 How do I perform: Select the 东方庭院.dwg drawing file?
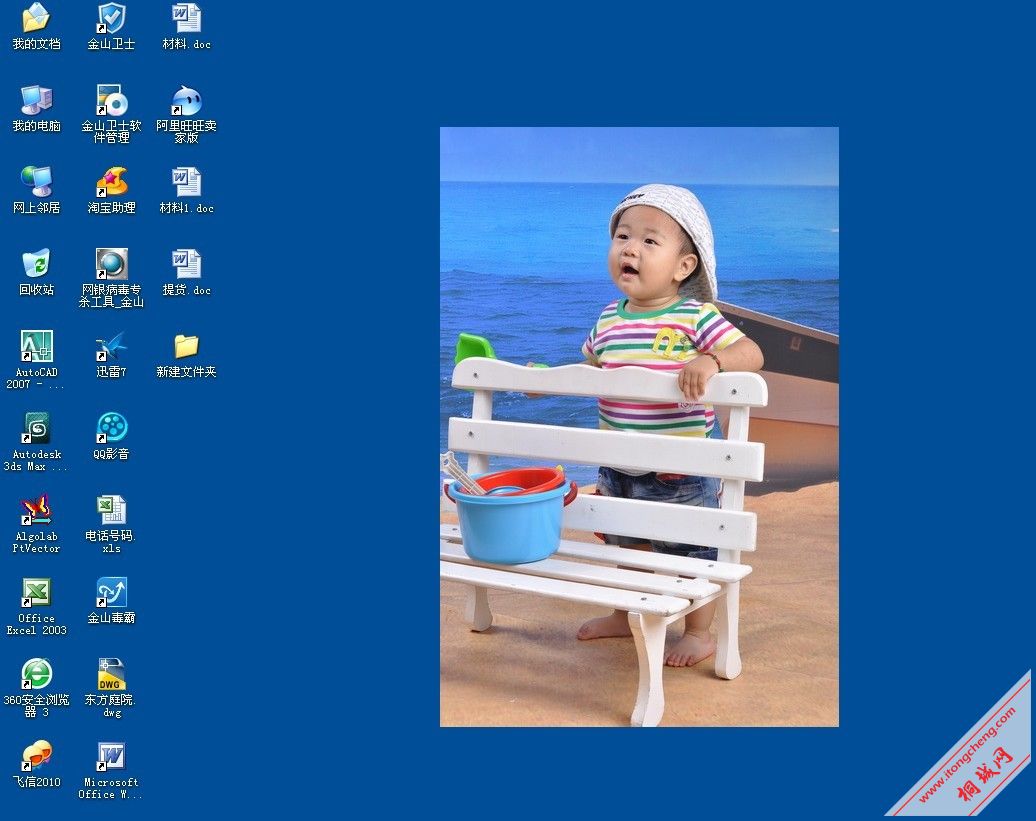[x=111, y=674]
